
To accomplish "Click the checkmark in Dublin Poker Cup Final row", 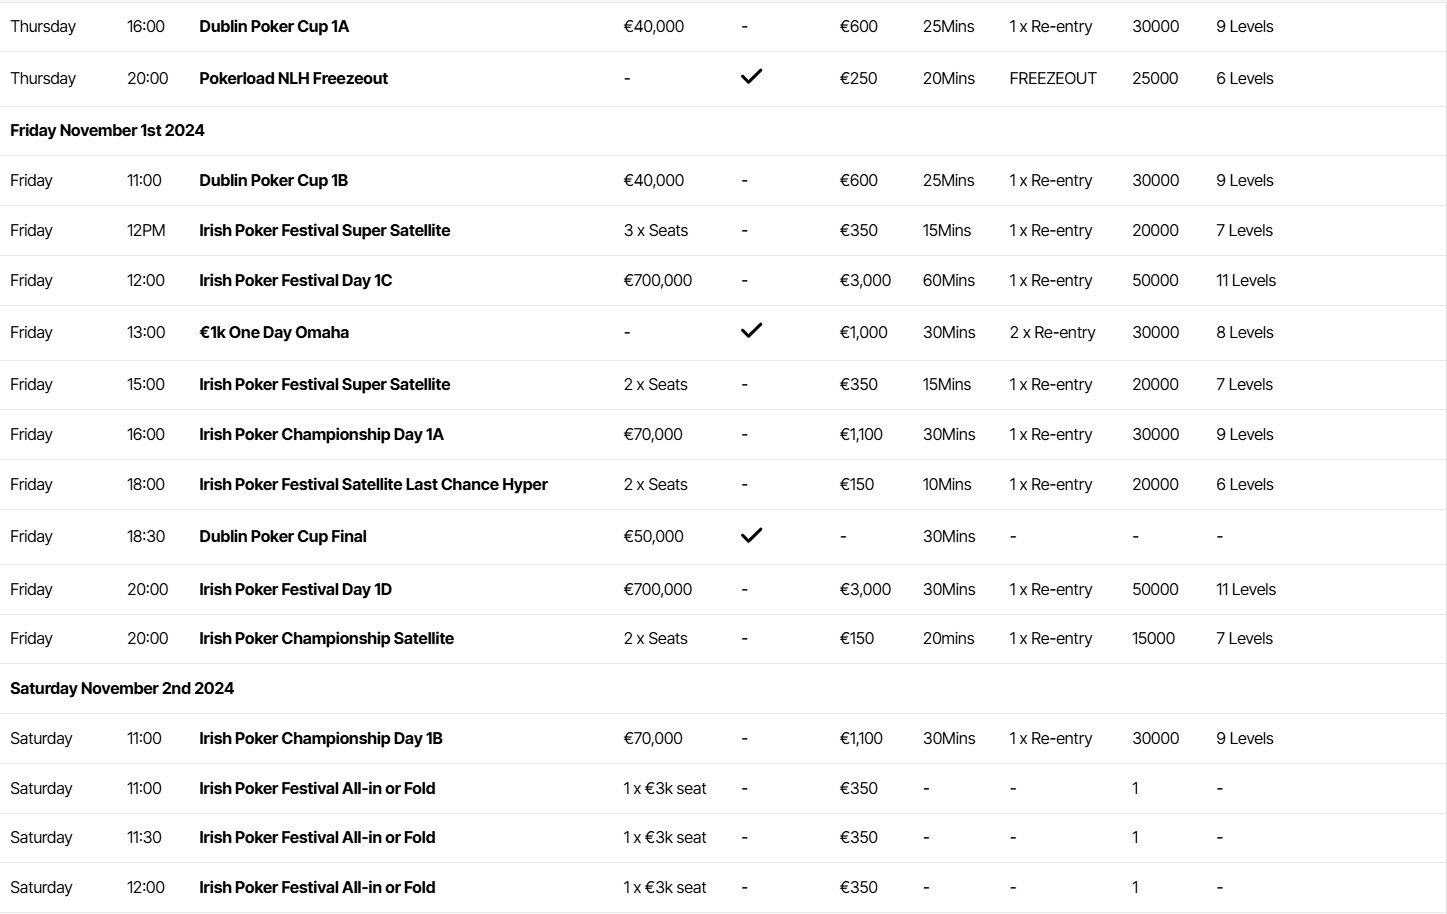I will [x=751, y=535].
